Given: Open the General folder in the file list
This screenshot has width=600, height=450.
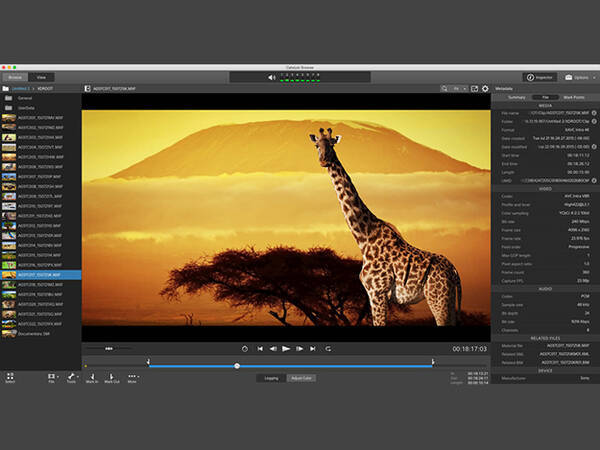Looking at the screenshot, I should point(25,98).
